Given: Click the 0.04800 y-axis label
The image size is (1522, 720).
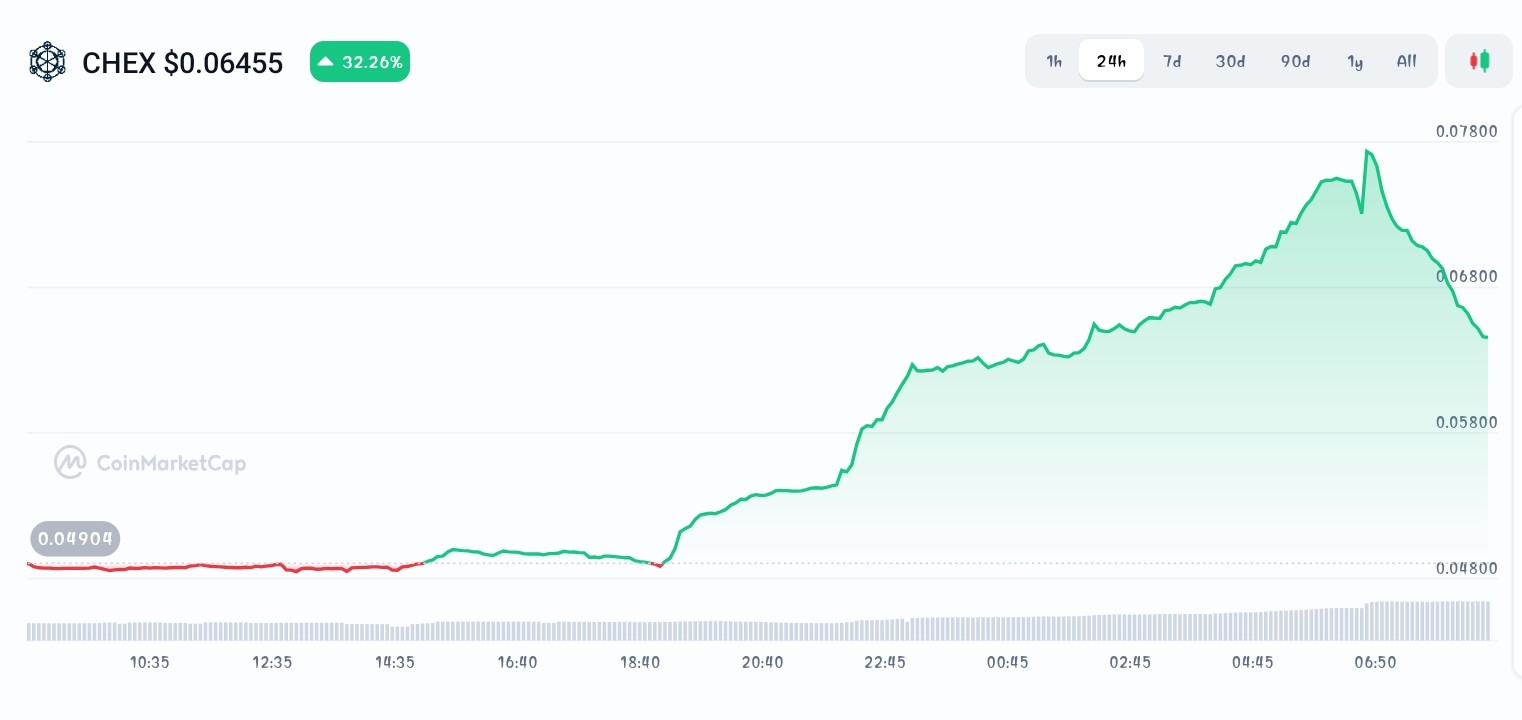Looking at the screenshot, I should pyautogui.click(x=1466, y=568).
